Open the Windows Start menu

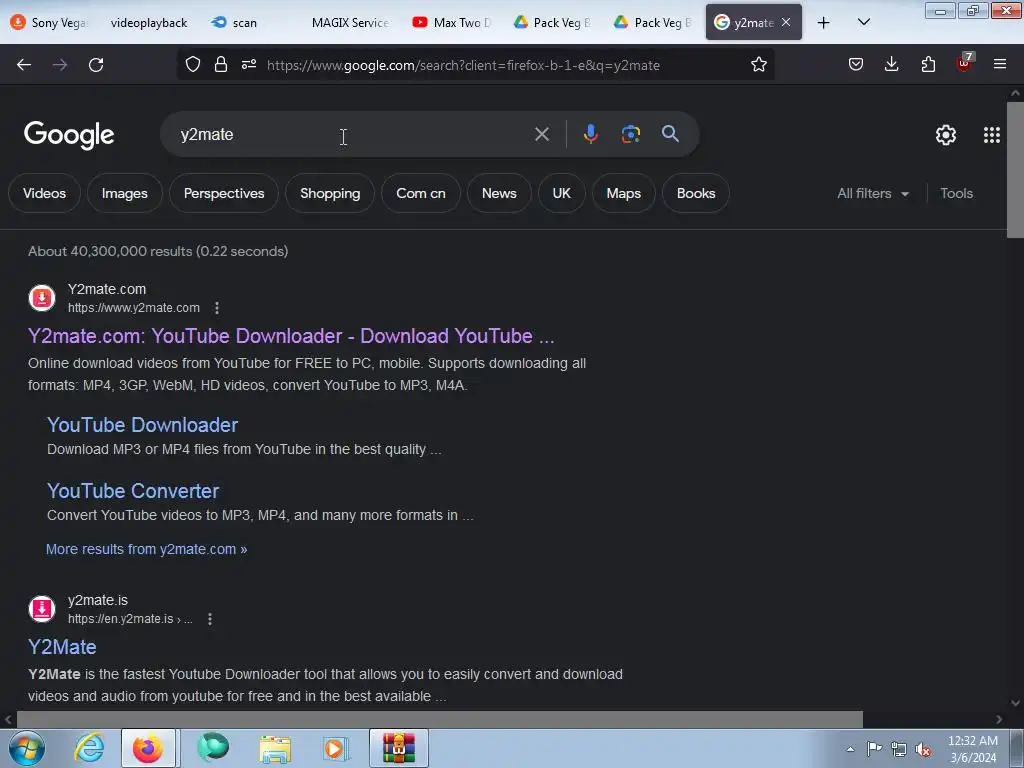(27, 748)
